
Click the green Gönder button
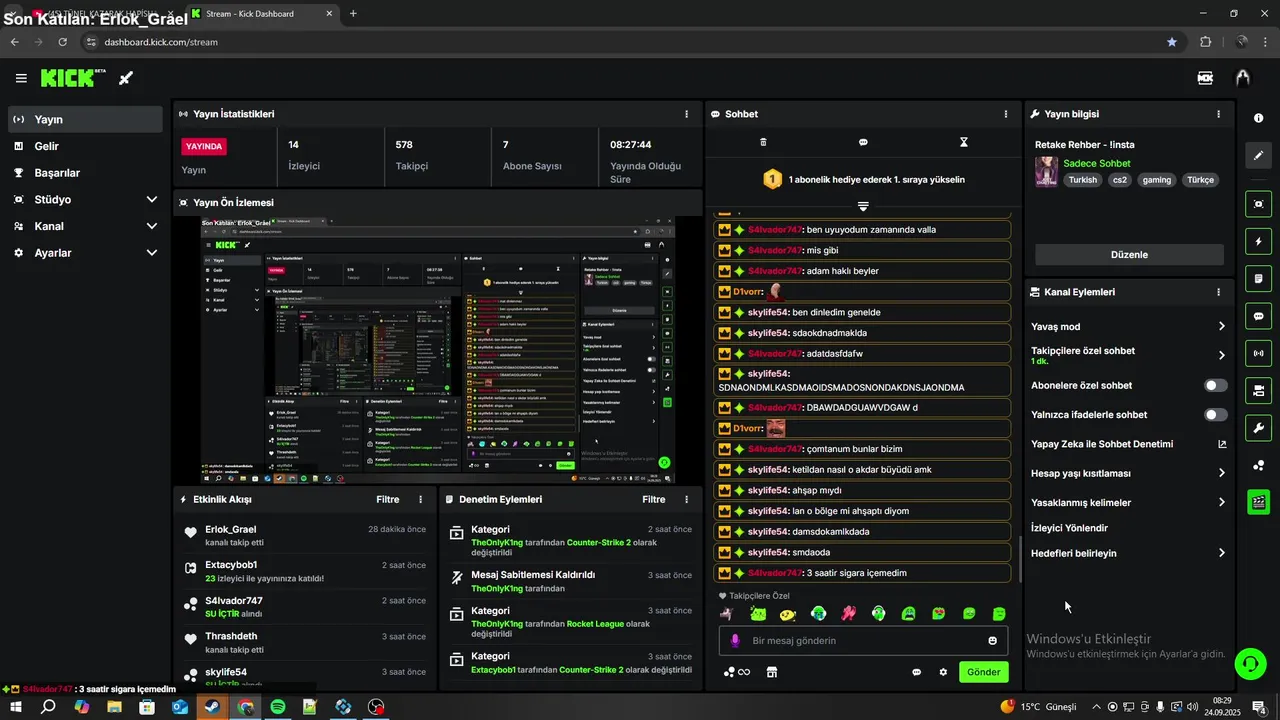point(983,672)
